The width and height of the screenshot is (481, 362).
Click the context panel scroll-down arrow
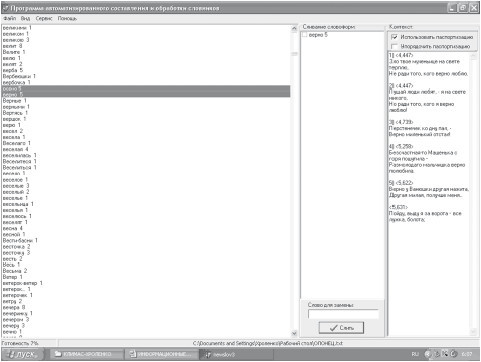coord(473,331)
